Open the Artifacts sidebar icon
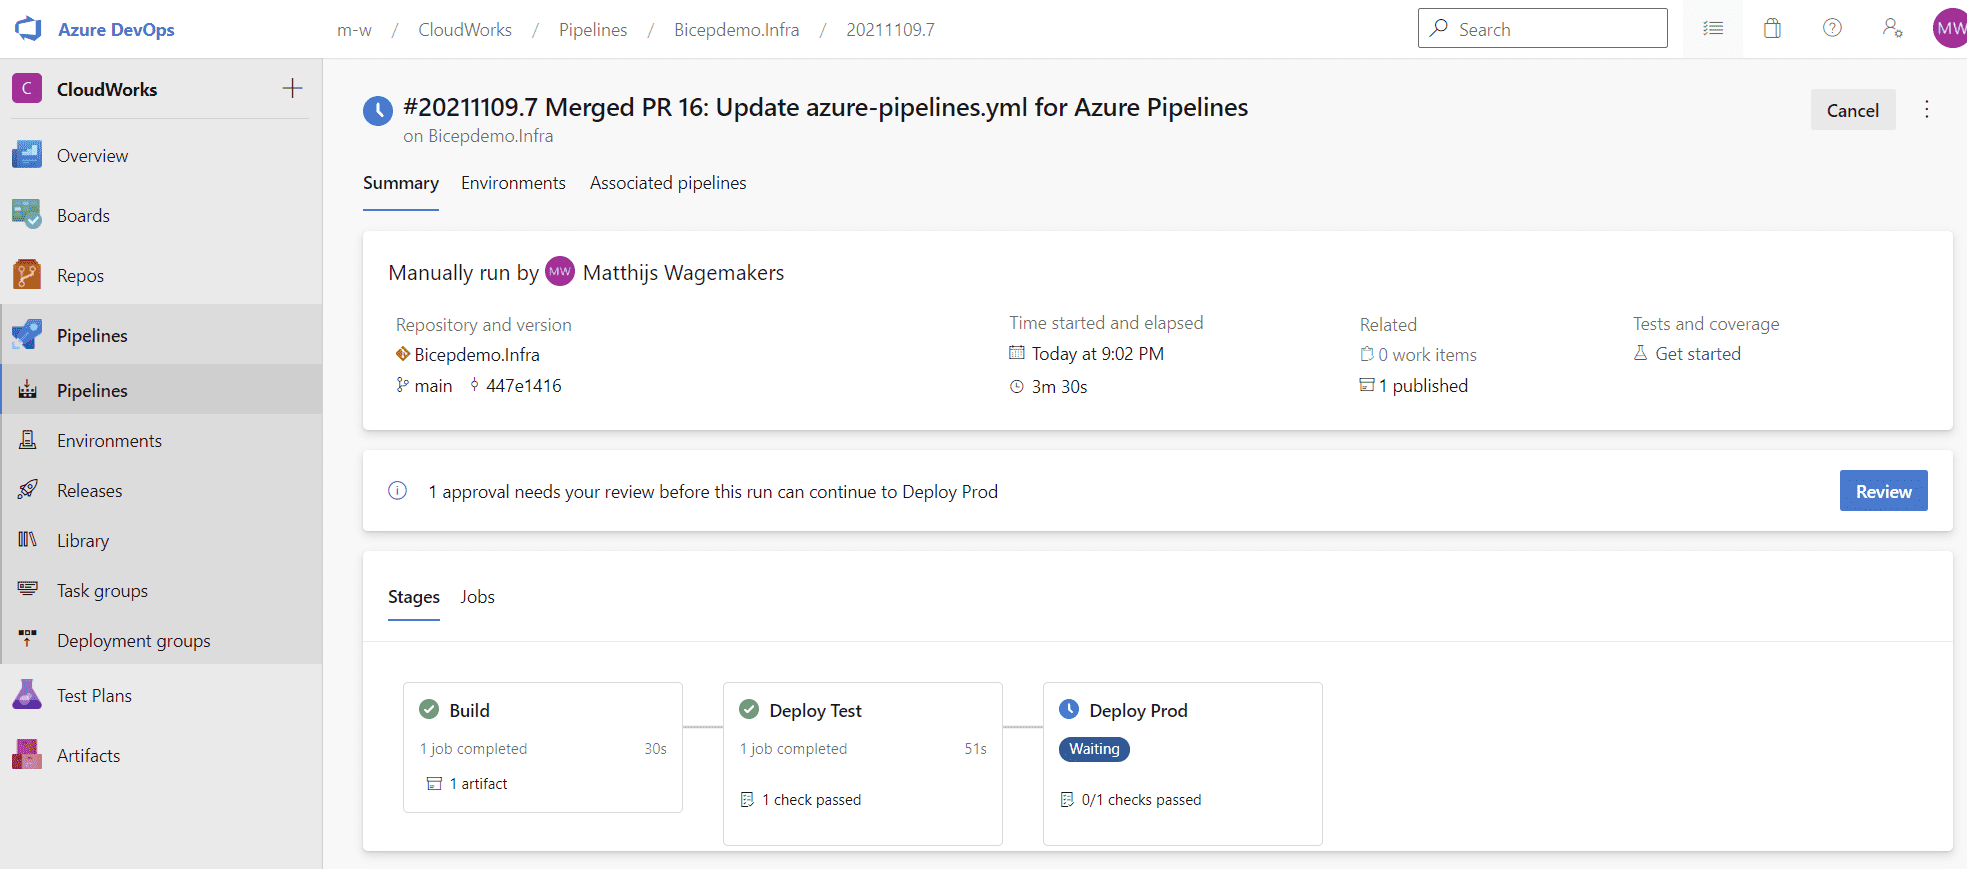The image size is (1967, 869). (x=27, y=755)
